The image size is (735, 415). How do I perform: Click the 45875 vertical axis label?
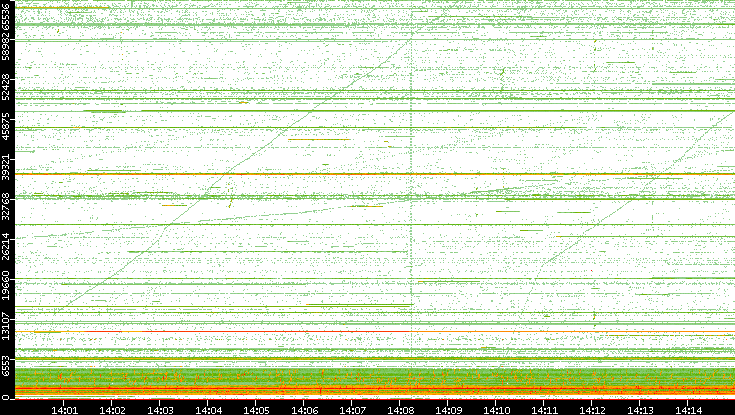tap(8, 136)
